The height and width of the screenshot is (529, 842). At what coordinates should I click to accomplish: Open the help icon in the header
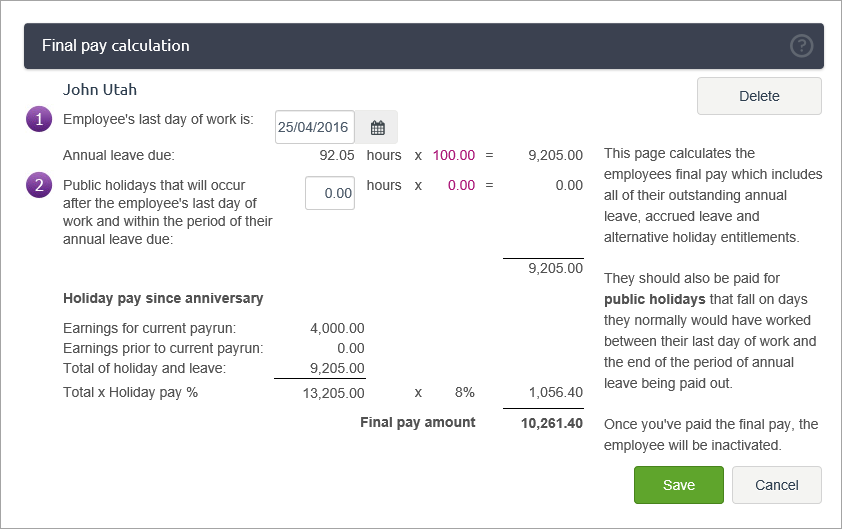tap(801, 46)
